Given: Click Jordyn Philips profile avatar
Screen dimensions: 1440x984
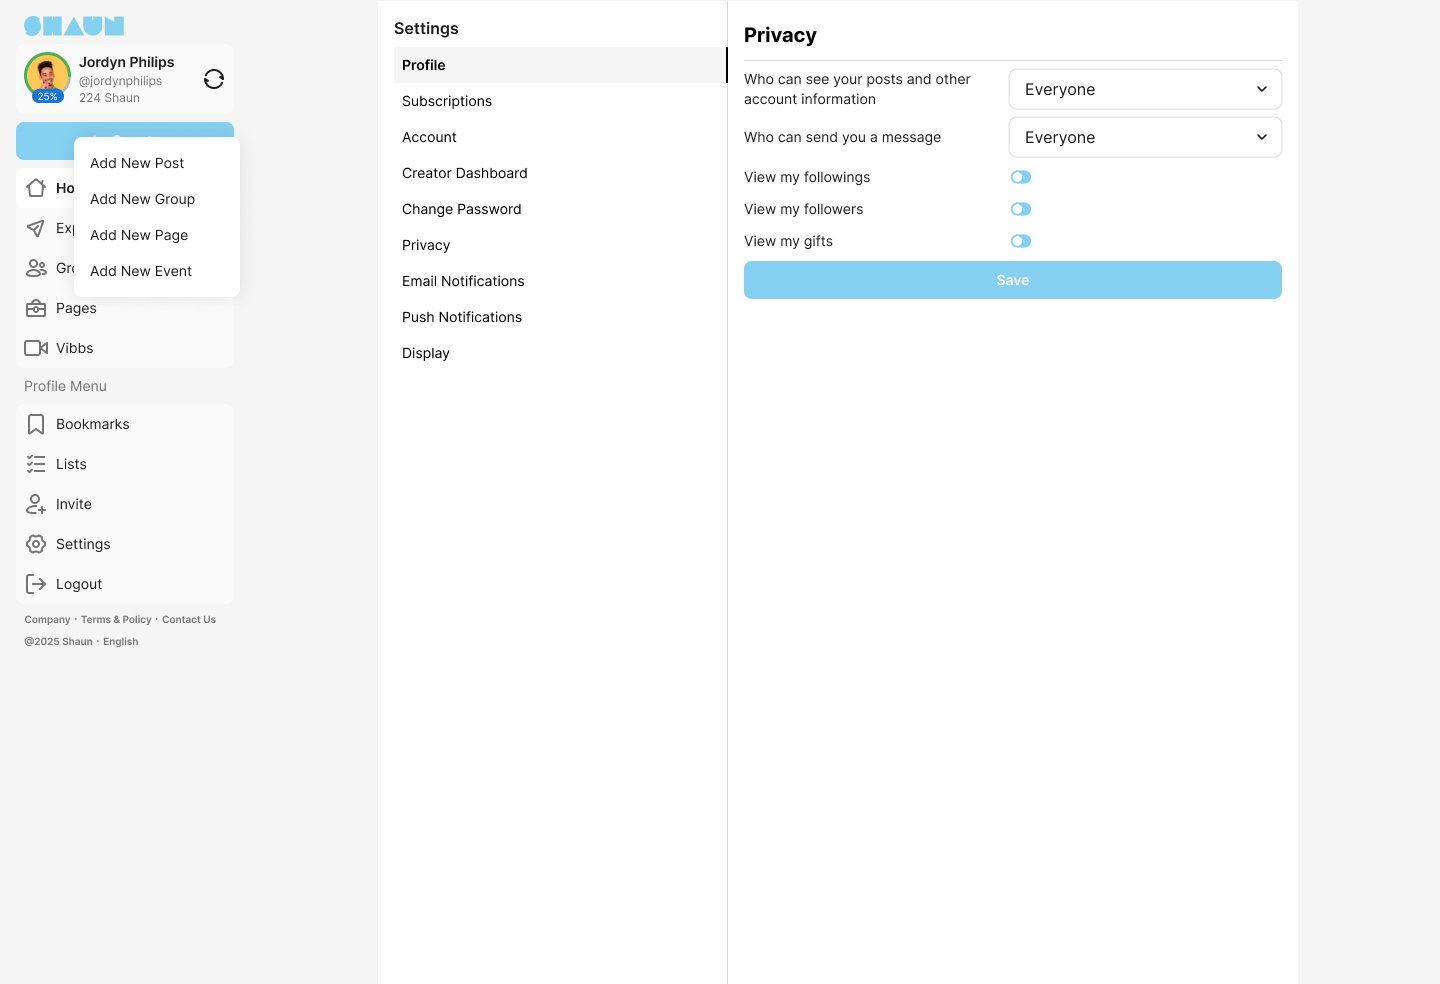Looking at the screenshot, I should 47,76.
